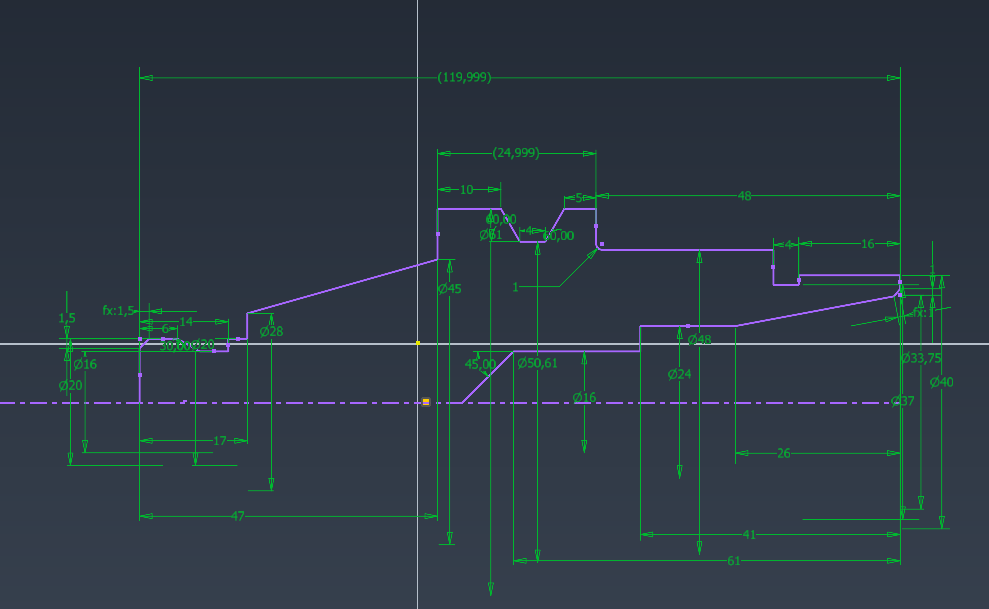Click the Ø45 diameter dimension
The width and height of the screenshot is (989, 609).
450,289
